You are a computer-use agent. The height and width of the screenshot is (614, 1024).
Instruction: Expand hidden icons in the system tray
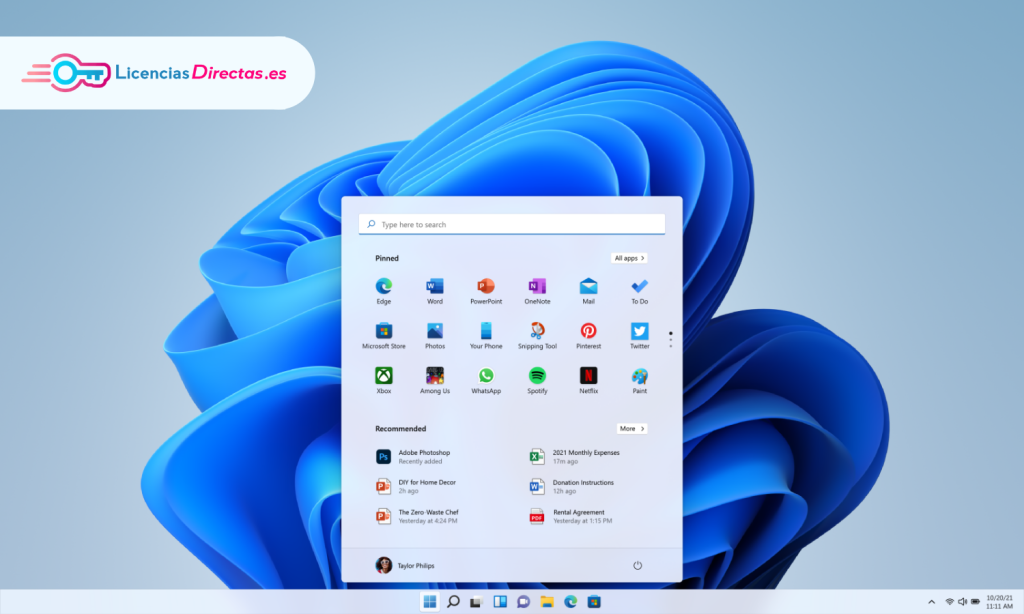tap(931, 601)
